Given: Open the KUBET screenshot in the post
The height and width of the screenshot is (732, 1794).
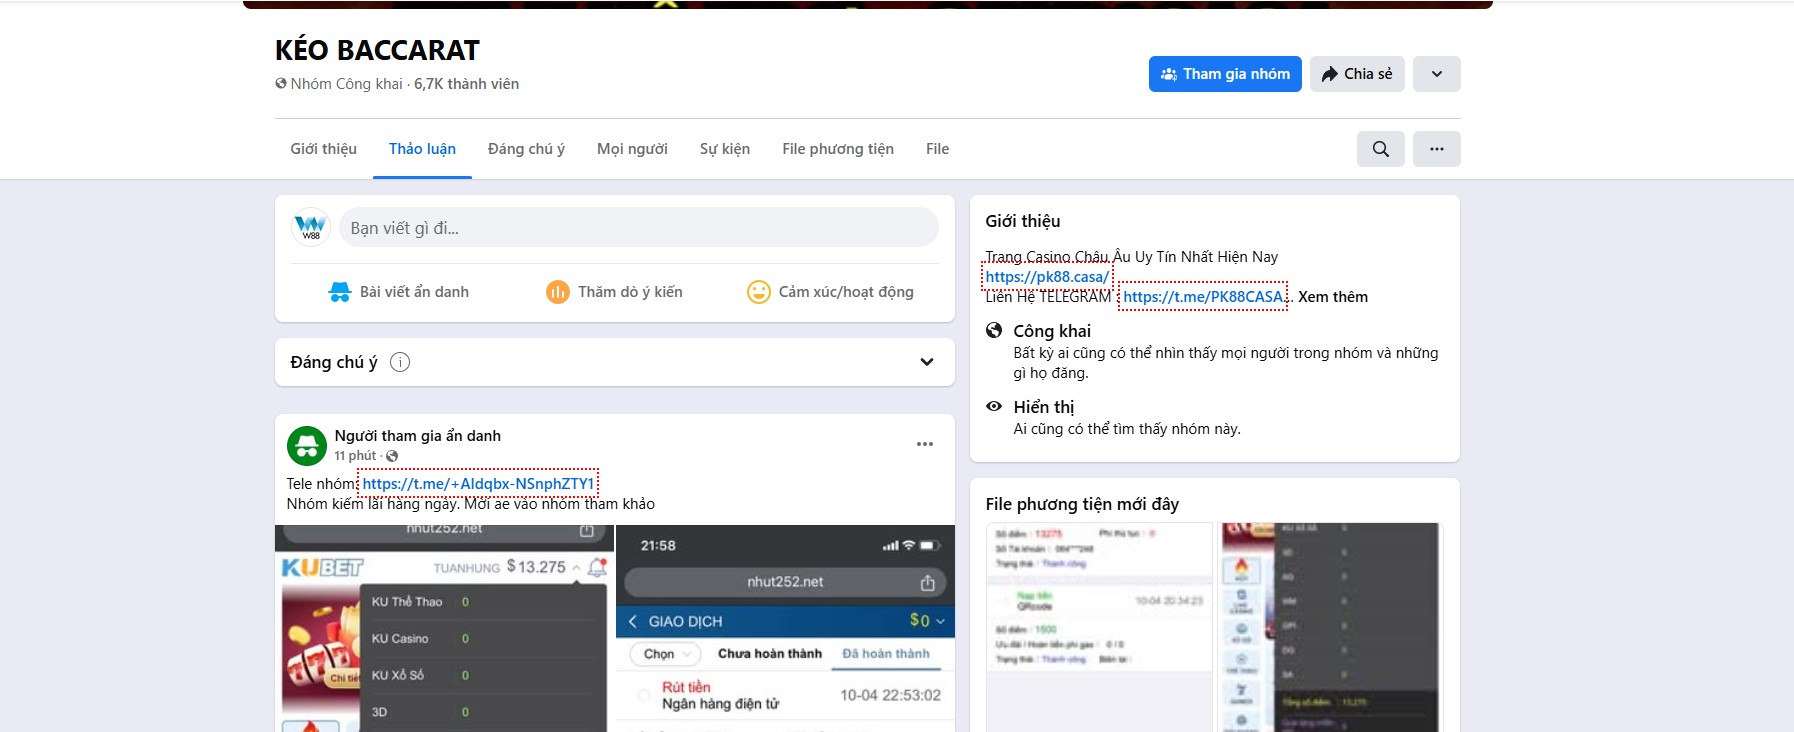Looking at the screenshot, I should pyautogui.click(x=442, y=628).
